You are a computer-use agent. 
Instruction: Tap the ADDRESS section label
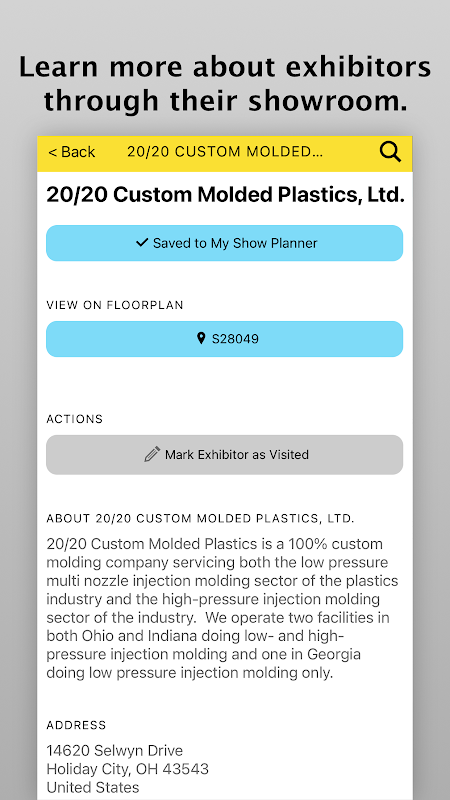pyautogui.click(x=76, y=725)
